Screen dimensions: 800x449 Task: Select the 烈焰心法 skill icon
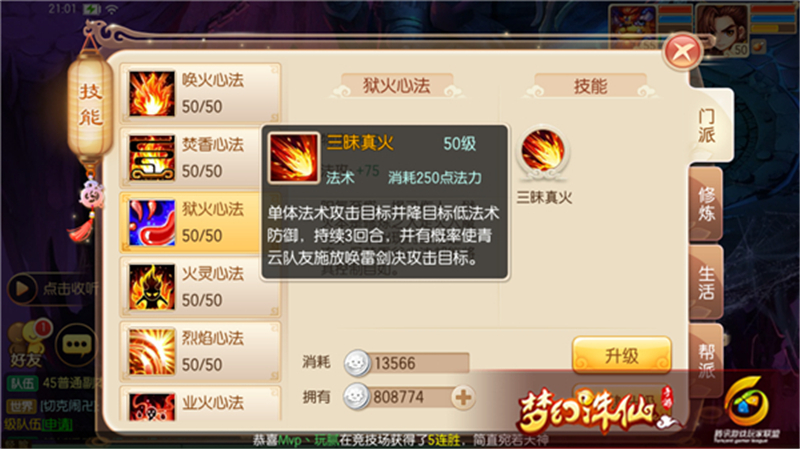pyautogui.click(x=152, y=352)
